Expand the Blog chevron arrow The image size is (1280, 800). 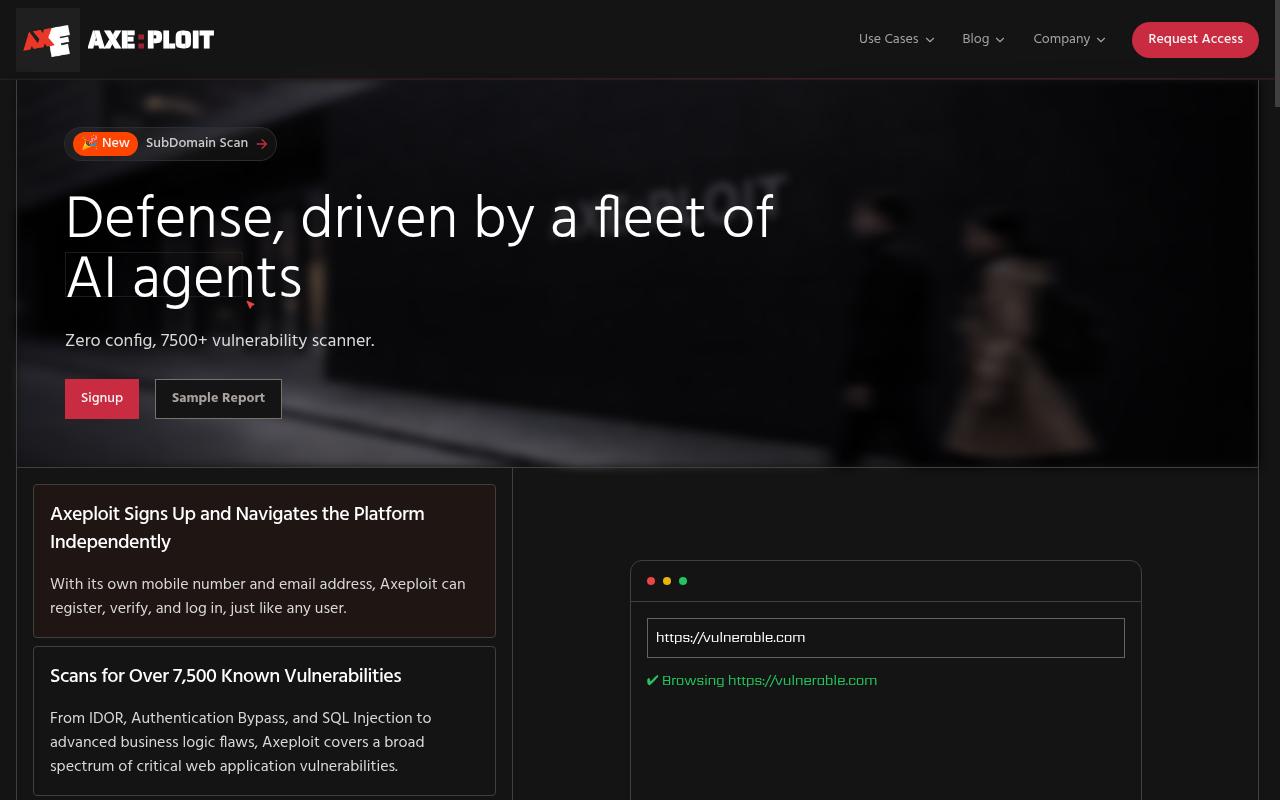[1000, 40]
